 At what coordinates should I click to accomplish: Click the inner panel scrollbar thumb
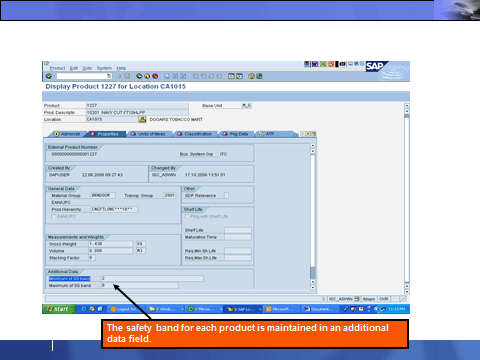click(x=313, y=273)
